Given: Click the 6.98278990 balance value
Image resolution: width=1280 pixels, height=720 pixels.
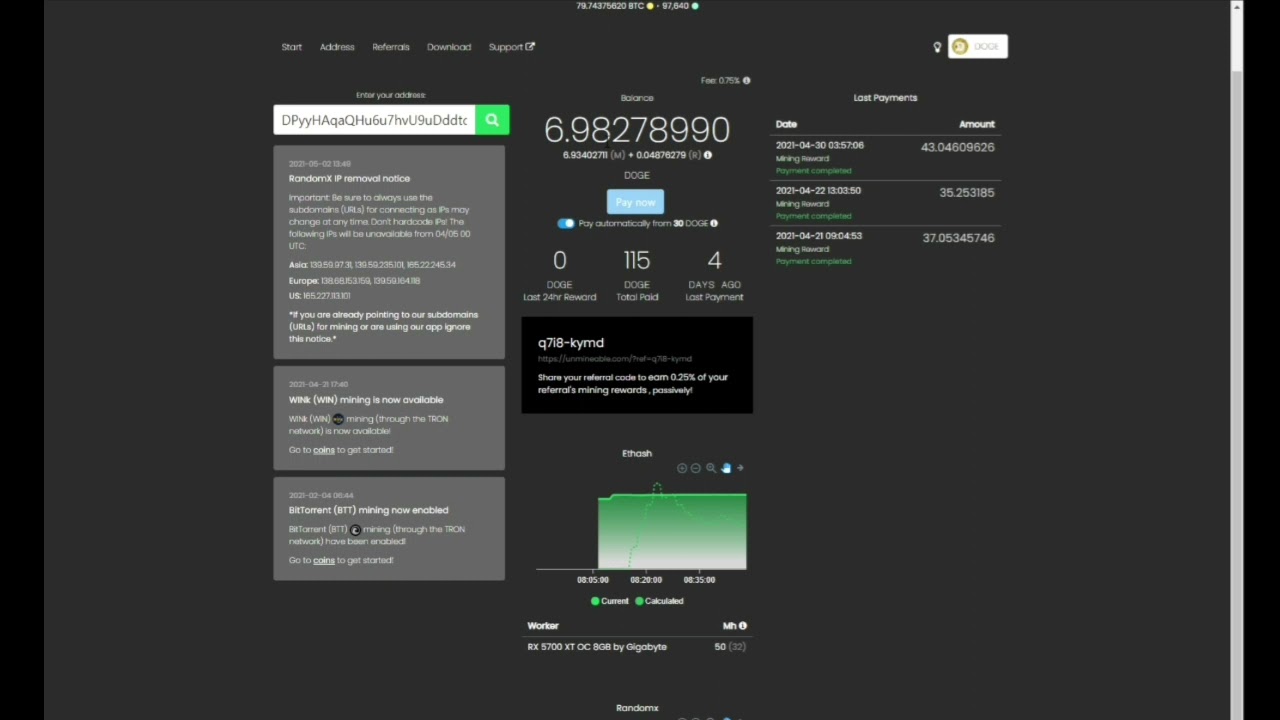Looking at the screenshot, I should 637,130.
